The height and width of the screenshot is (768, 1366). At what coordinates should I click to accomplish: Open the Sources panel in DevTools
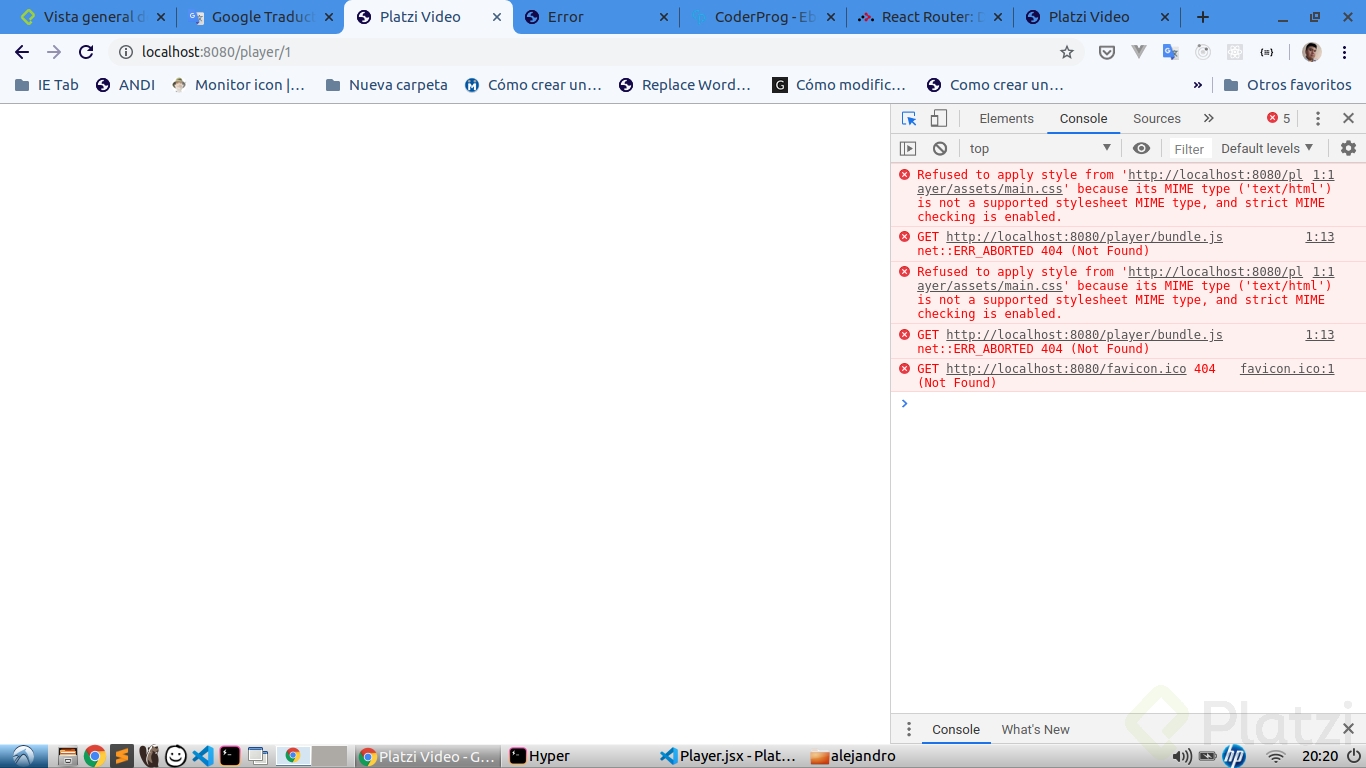pyautogui.click(x=1157, y=118)
